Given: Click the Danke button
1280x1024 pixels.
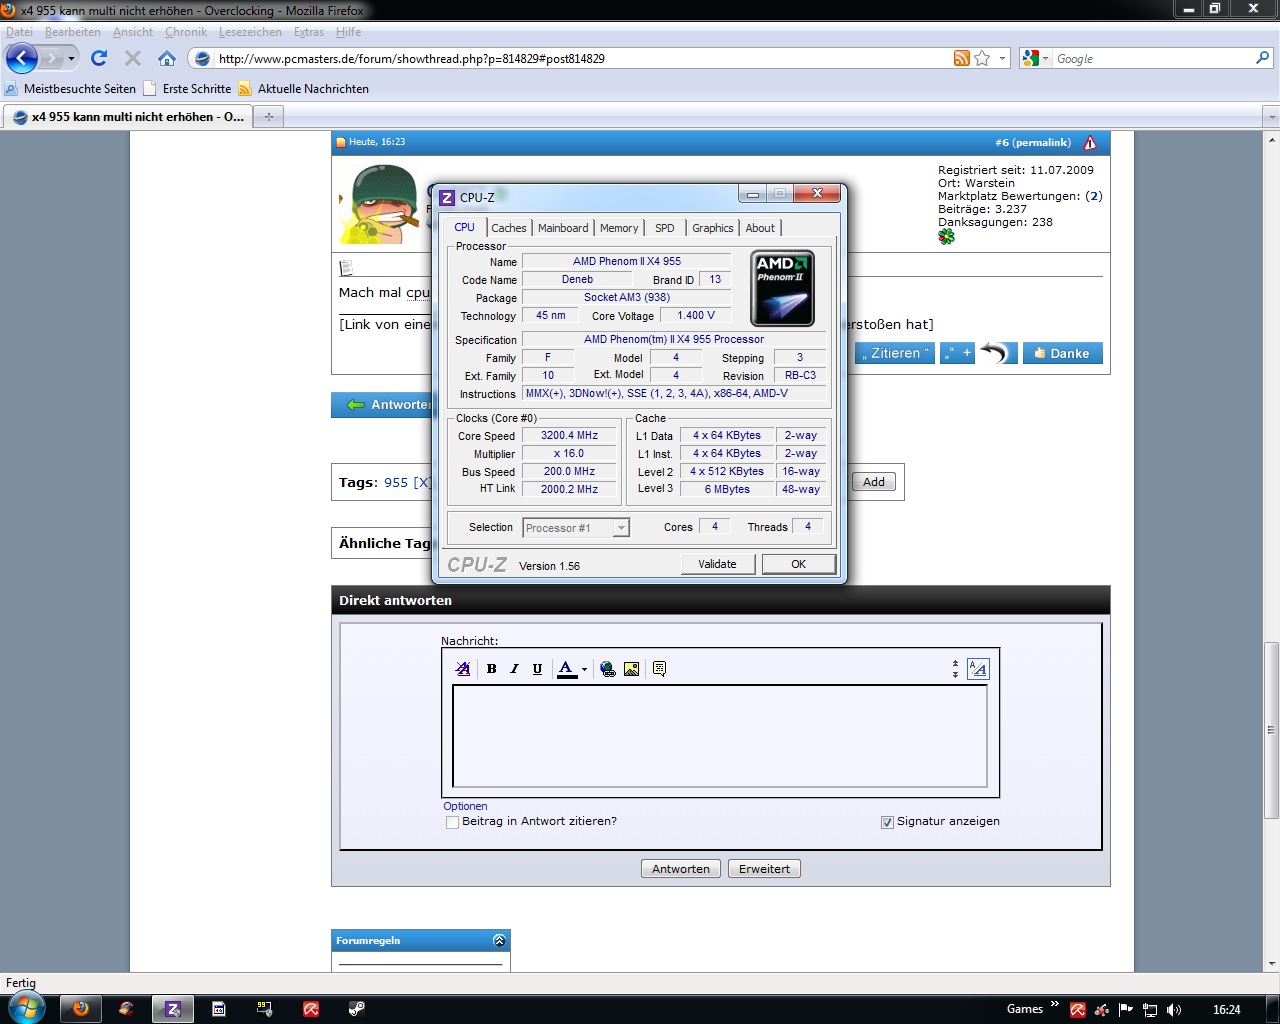Looking at the screenshot, I should pyautogui.click(x=1062, y=353).
